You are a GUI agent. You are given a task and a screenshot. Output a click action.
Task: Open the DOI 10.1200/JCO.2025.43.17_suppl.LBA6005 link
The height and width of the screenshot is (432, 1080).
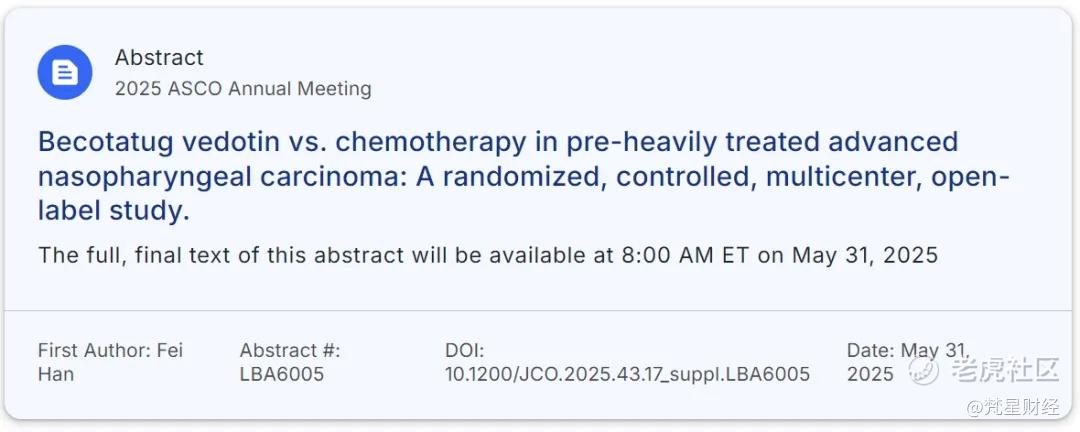coord(627,374)
